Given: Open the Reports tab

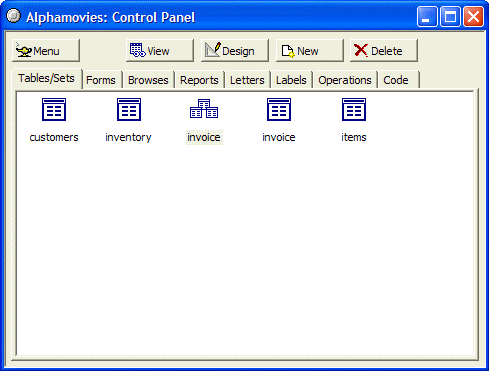Looking at the screenshot, I should 199,80.
